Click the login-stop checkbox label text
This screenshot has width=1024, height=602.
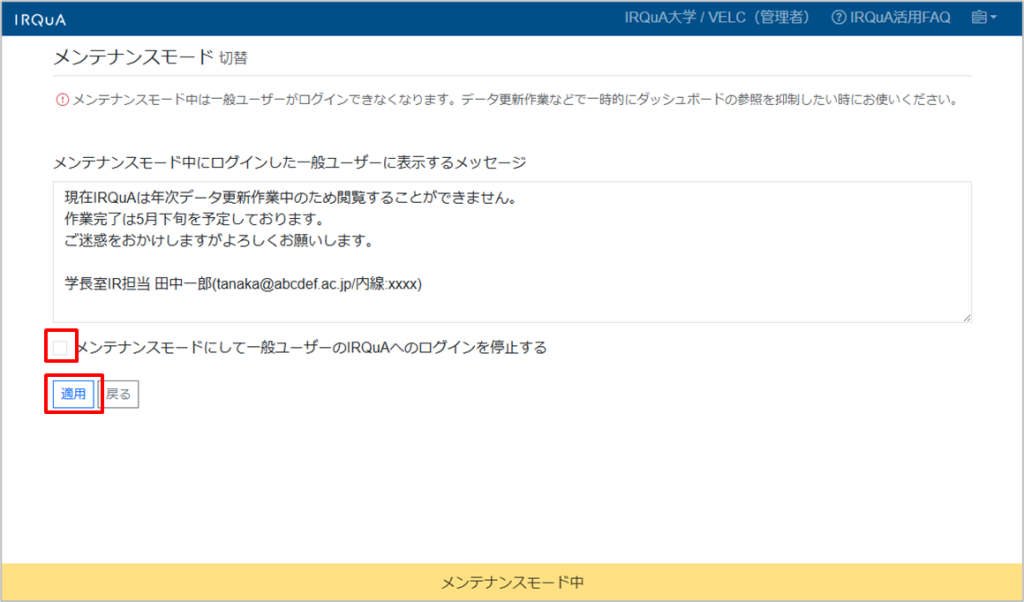coord(311,348)
